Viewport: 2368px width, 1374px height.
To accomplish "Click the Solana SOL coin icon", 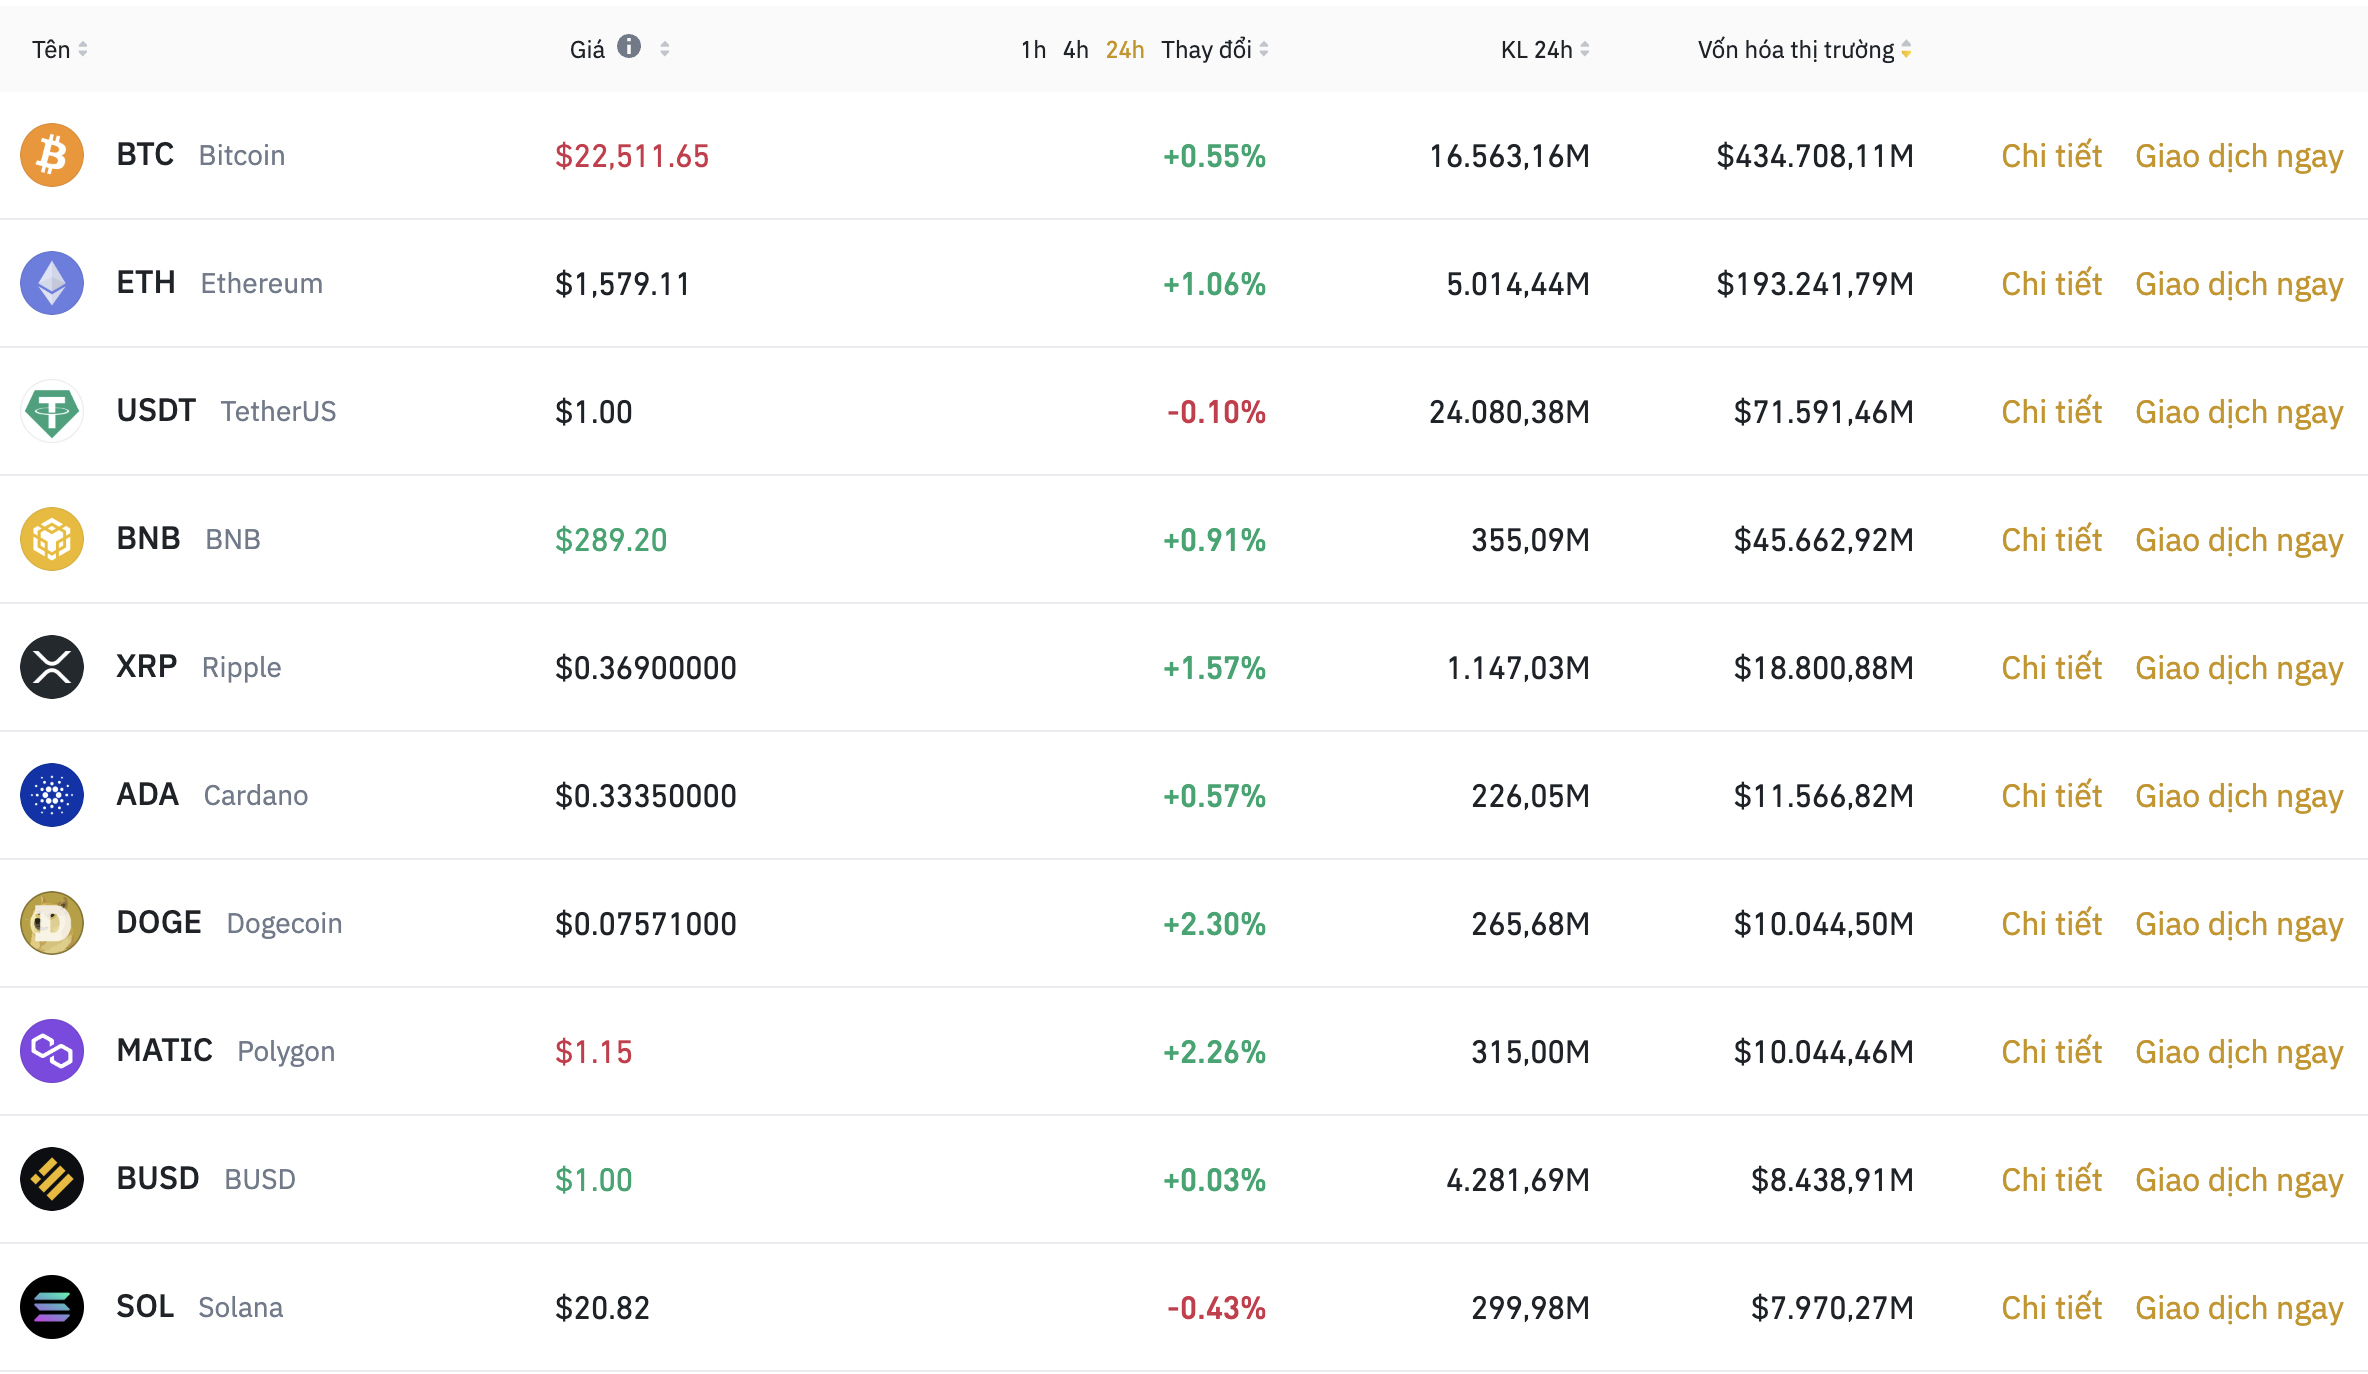I will coord(52,1307).
